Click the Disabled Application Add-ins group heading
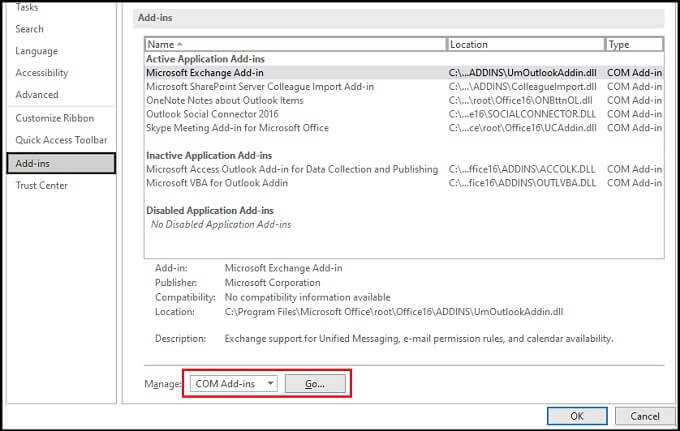680x431 pixels. [210, 210]
